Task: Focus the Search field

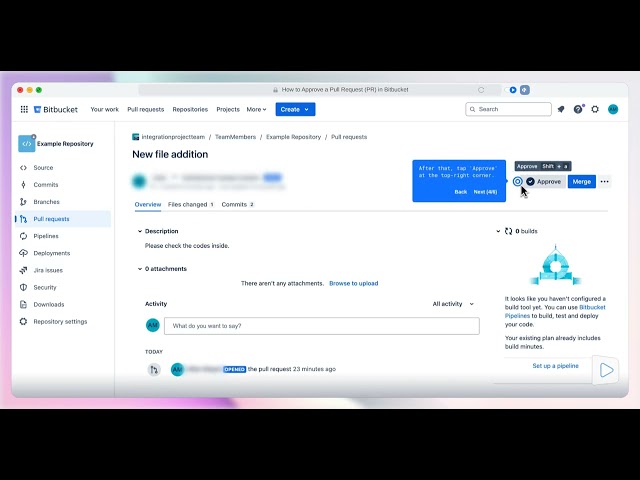Action: [508, 109]
